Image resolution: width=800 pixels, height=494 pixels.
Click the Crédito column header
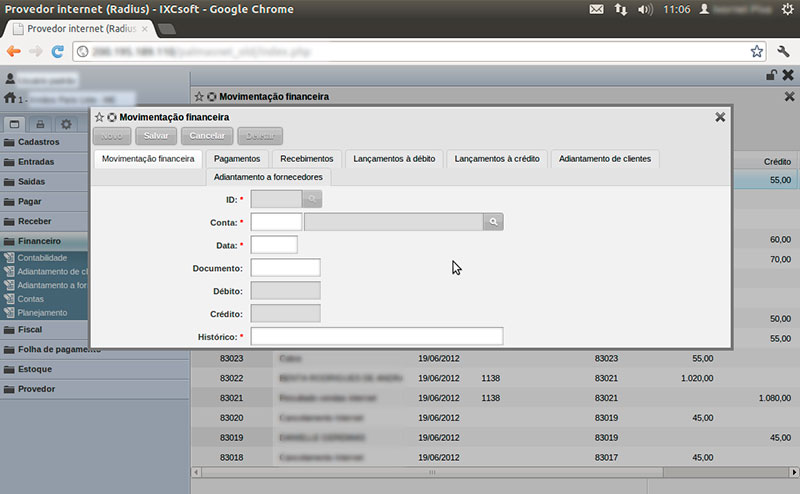pyautogui.click(x=777, y=162)
